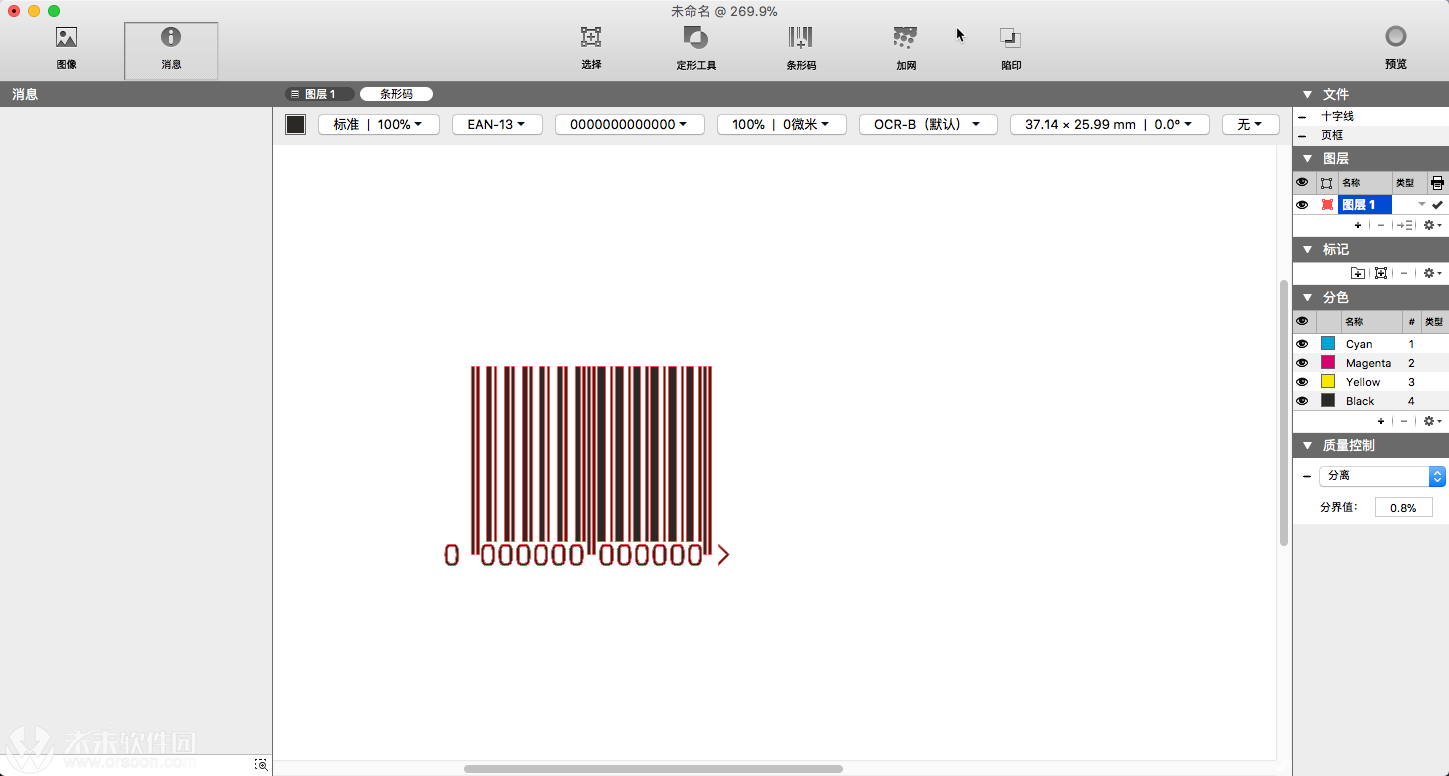Select the 消息 info toolbar button

tap(171, 50)
